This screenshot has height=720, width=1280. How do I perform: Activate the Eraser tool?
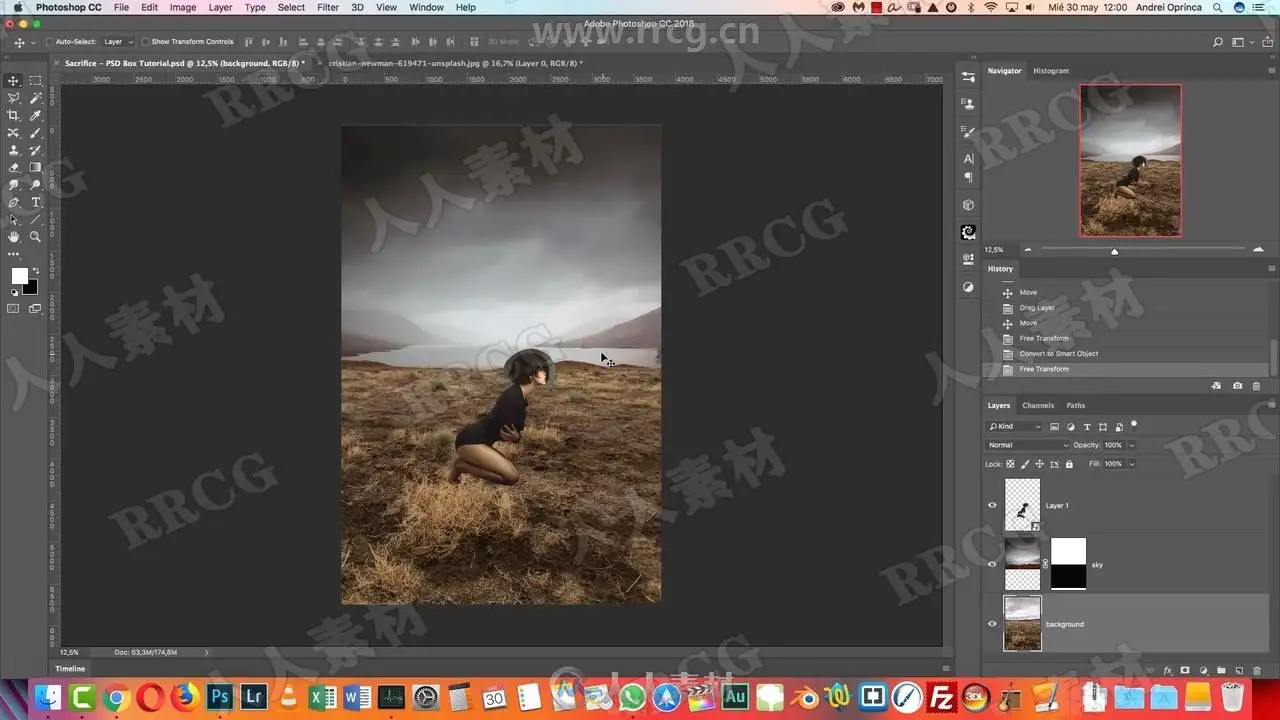coord(14,167)
